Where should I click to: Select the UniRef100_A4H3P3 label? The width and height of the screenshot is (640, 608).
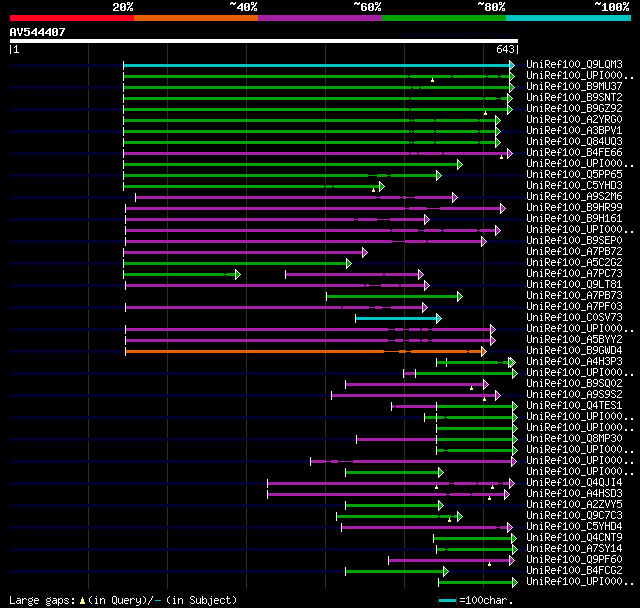tap(574, 362)
